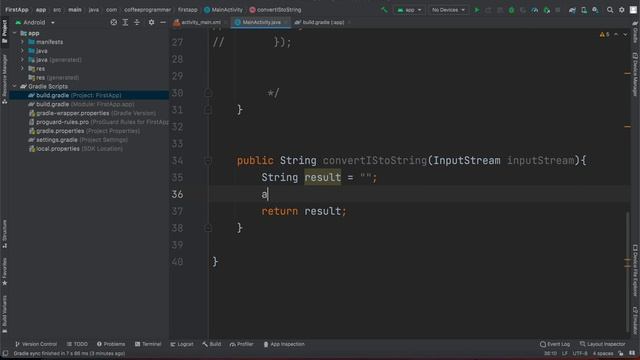Open the Version Control tool window

click(36, 344)
